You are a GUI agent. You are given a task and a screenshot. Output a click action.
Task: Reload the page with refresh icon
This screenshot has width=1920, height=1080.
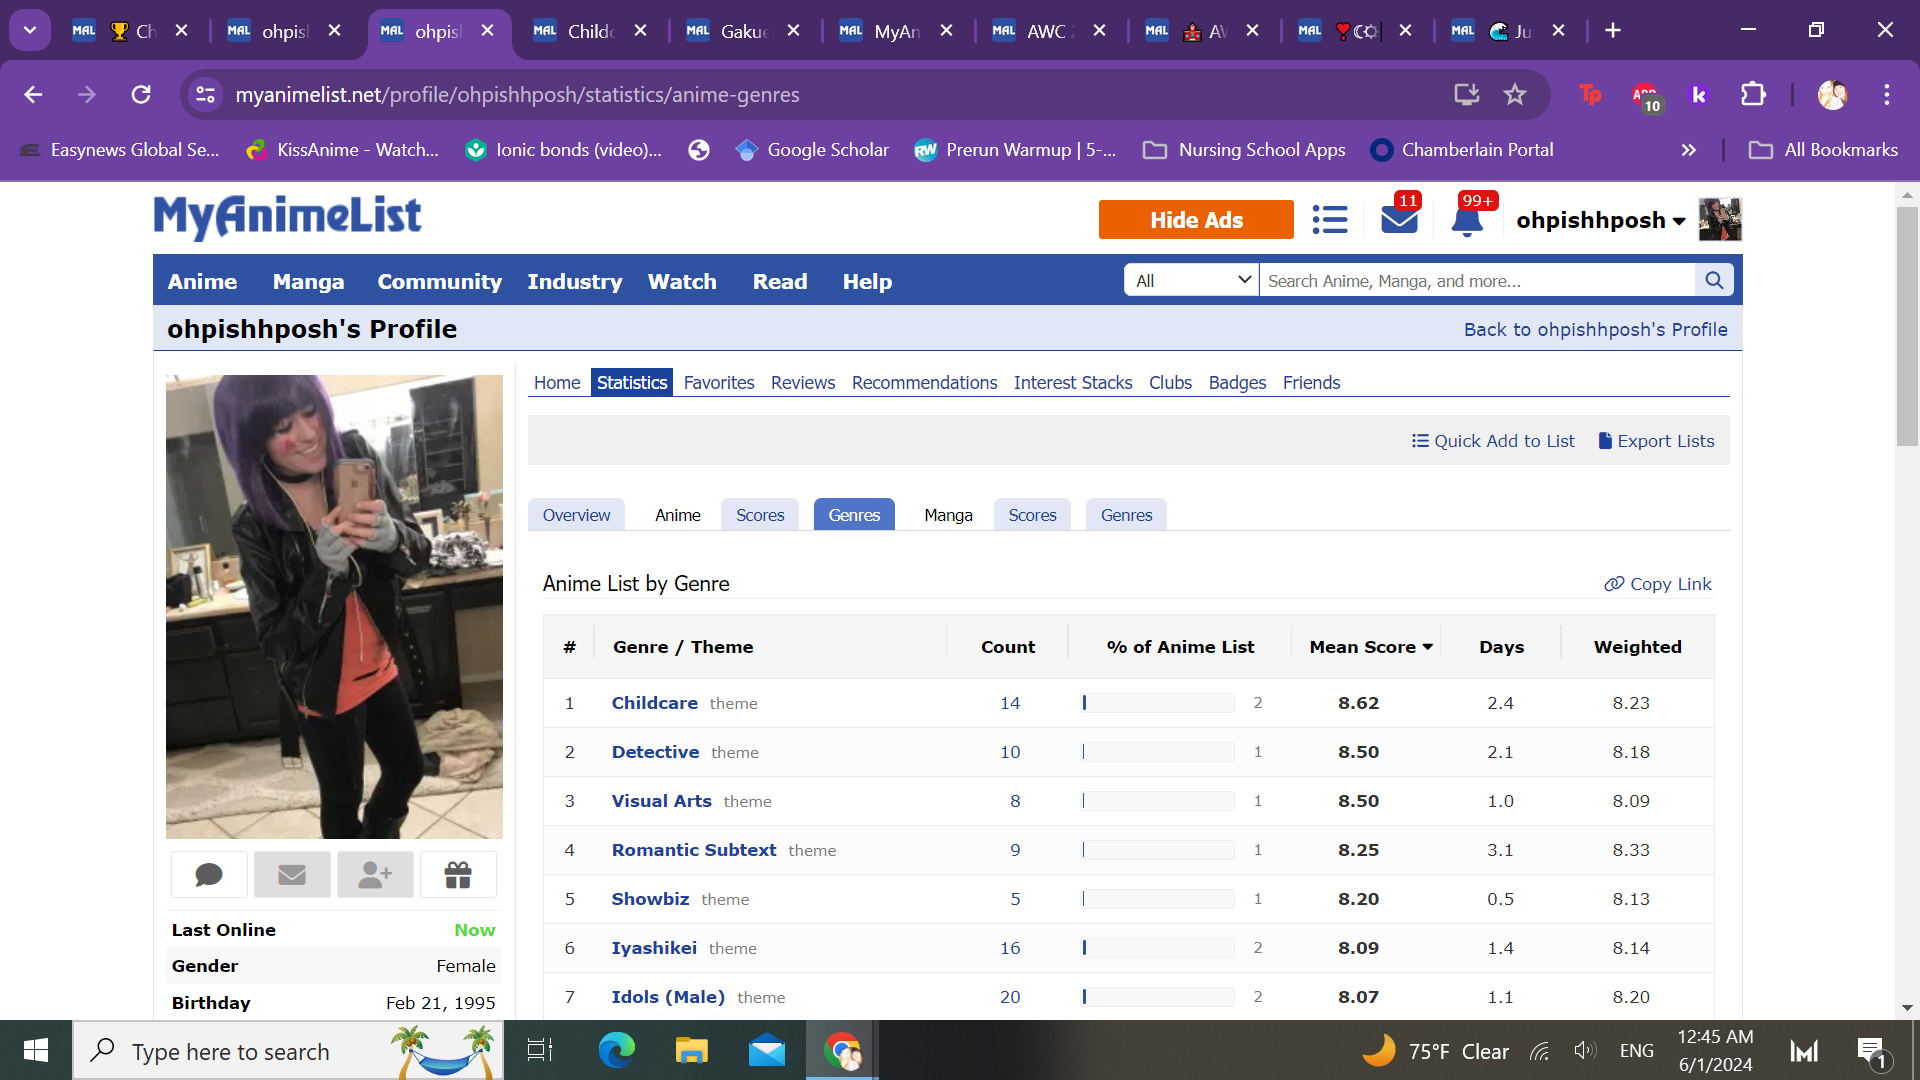click(x=141, y=94)
